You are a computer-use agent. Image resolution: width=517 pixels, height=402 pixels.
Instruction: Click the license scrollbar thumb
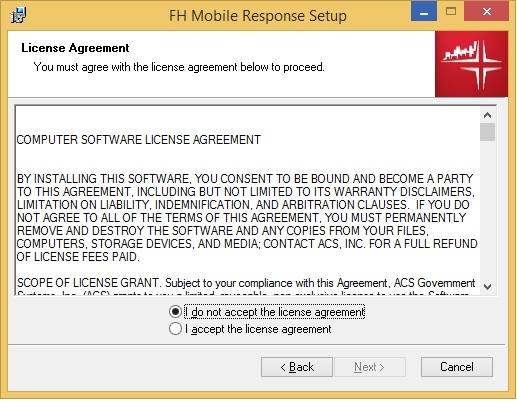(487, 132)
